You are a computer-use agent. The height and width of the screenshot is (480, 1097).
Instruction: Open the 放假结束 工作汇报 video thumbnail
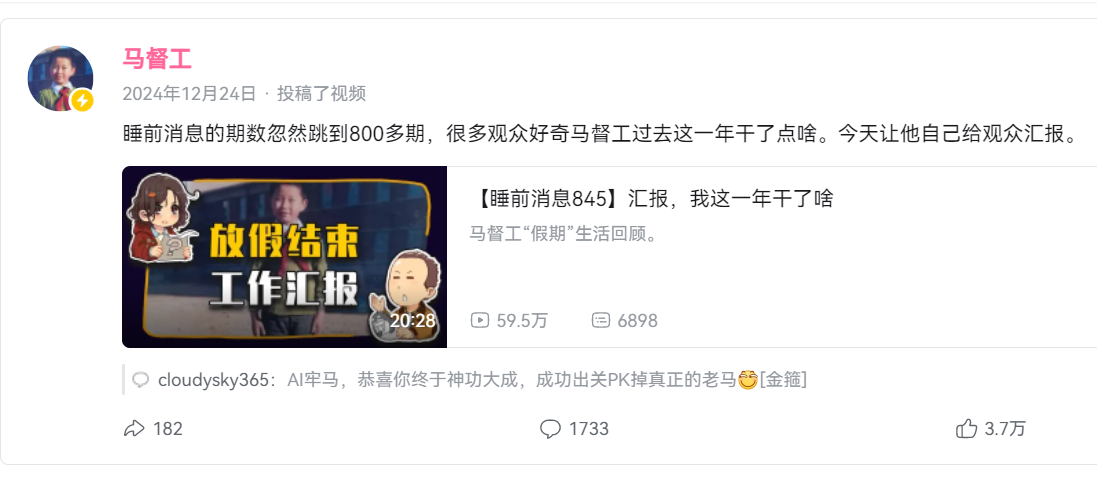coord(284,257)
